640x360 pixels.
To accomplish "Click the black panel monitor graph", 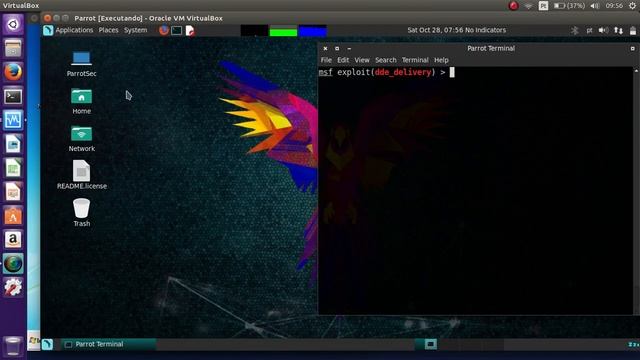I will 254,31.
